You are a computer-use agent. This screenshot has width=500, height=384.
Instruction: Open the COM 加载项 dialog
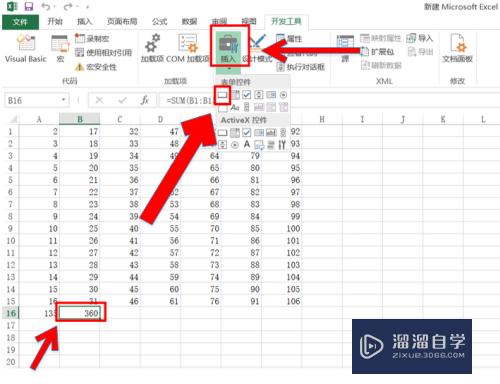[x=188, y=49]
